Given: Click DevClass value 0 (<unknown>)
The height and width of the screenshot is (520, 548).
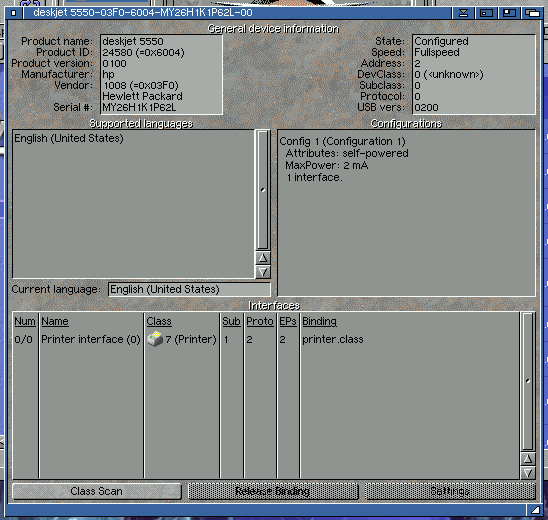Looking at the screenshot, I should (x=449, y=74).
